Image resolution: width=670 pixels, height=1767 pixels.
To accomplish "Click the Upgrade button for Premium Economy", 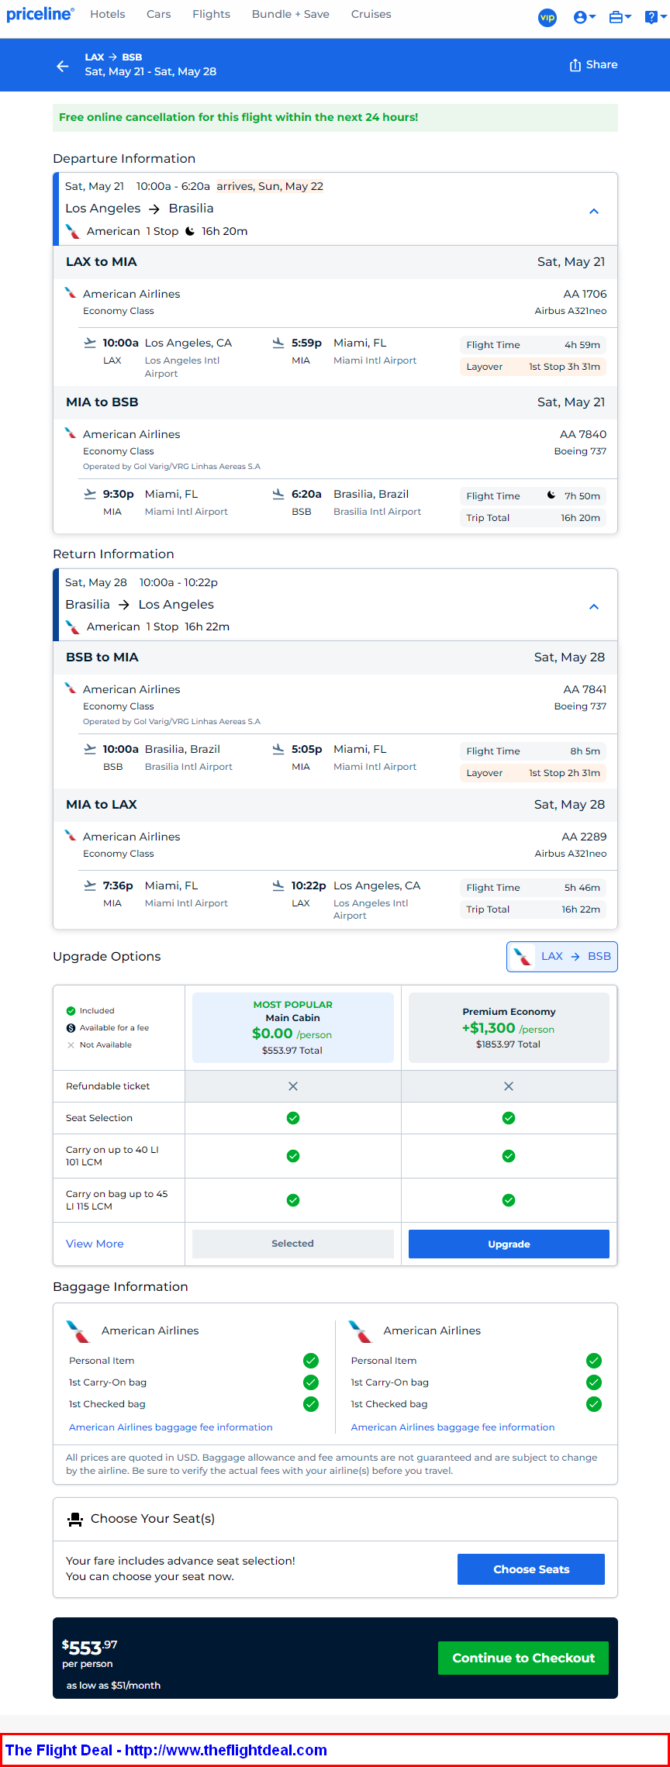I will [x=509, y=1244].
